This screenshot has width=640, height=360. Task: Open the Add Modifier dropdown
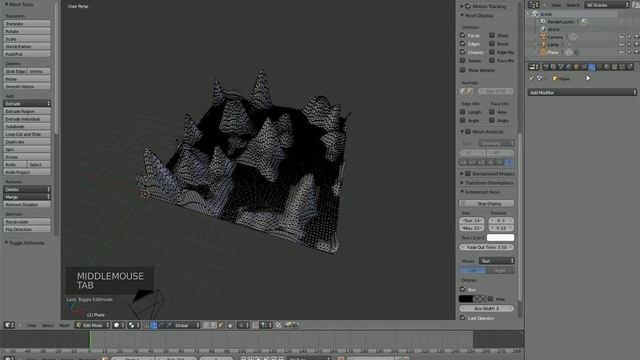coord(582,93)
